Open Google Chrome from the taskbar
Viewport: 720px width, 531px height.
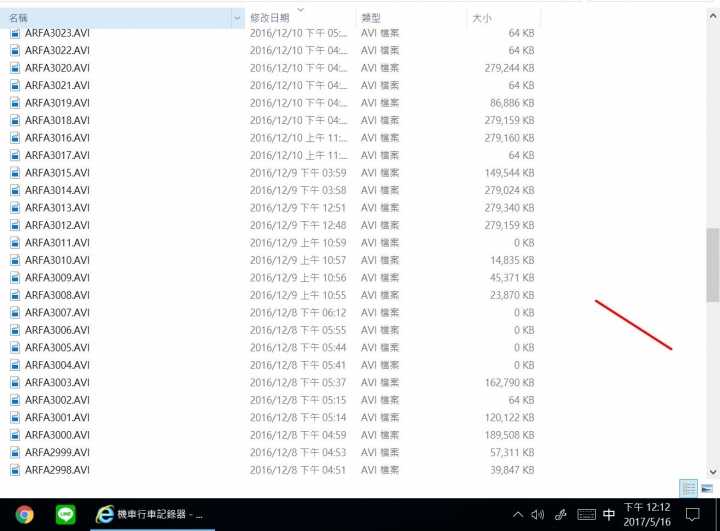[x=24, y=514]
